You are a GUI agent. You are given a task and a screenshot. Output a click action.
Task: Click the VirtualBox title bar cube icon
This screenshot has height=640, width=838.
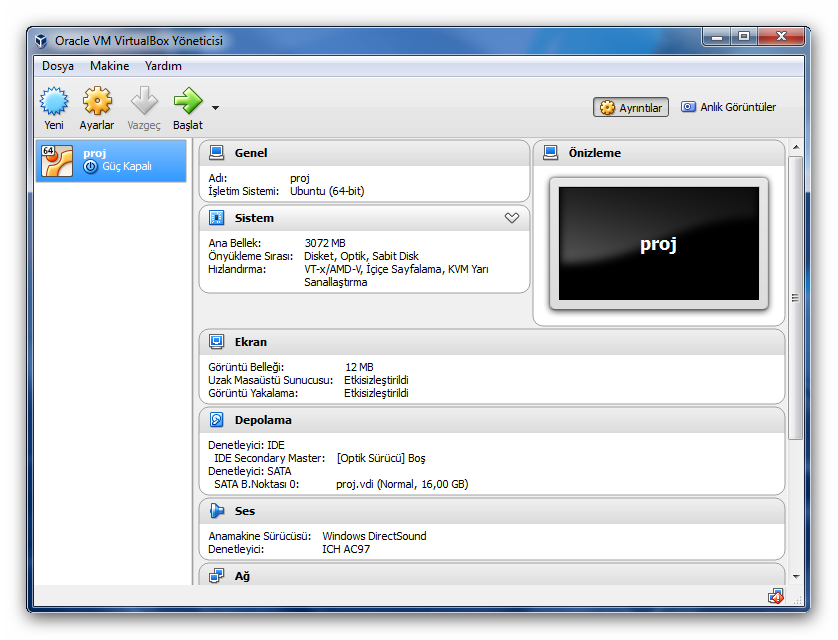[x=41, y=41]
